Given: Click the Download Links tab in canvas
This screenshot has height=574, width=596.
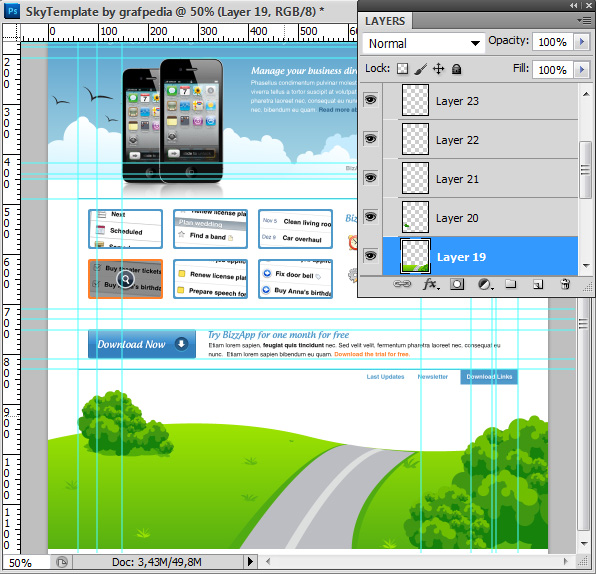Looking at the screenshot, I should (x=489, y=377).
